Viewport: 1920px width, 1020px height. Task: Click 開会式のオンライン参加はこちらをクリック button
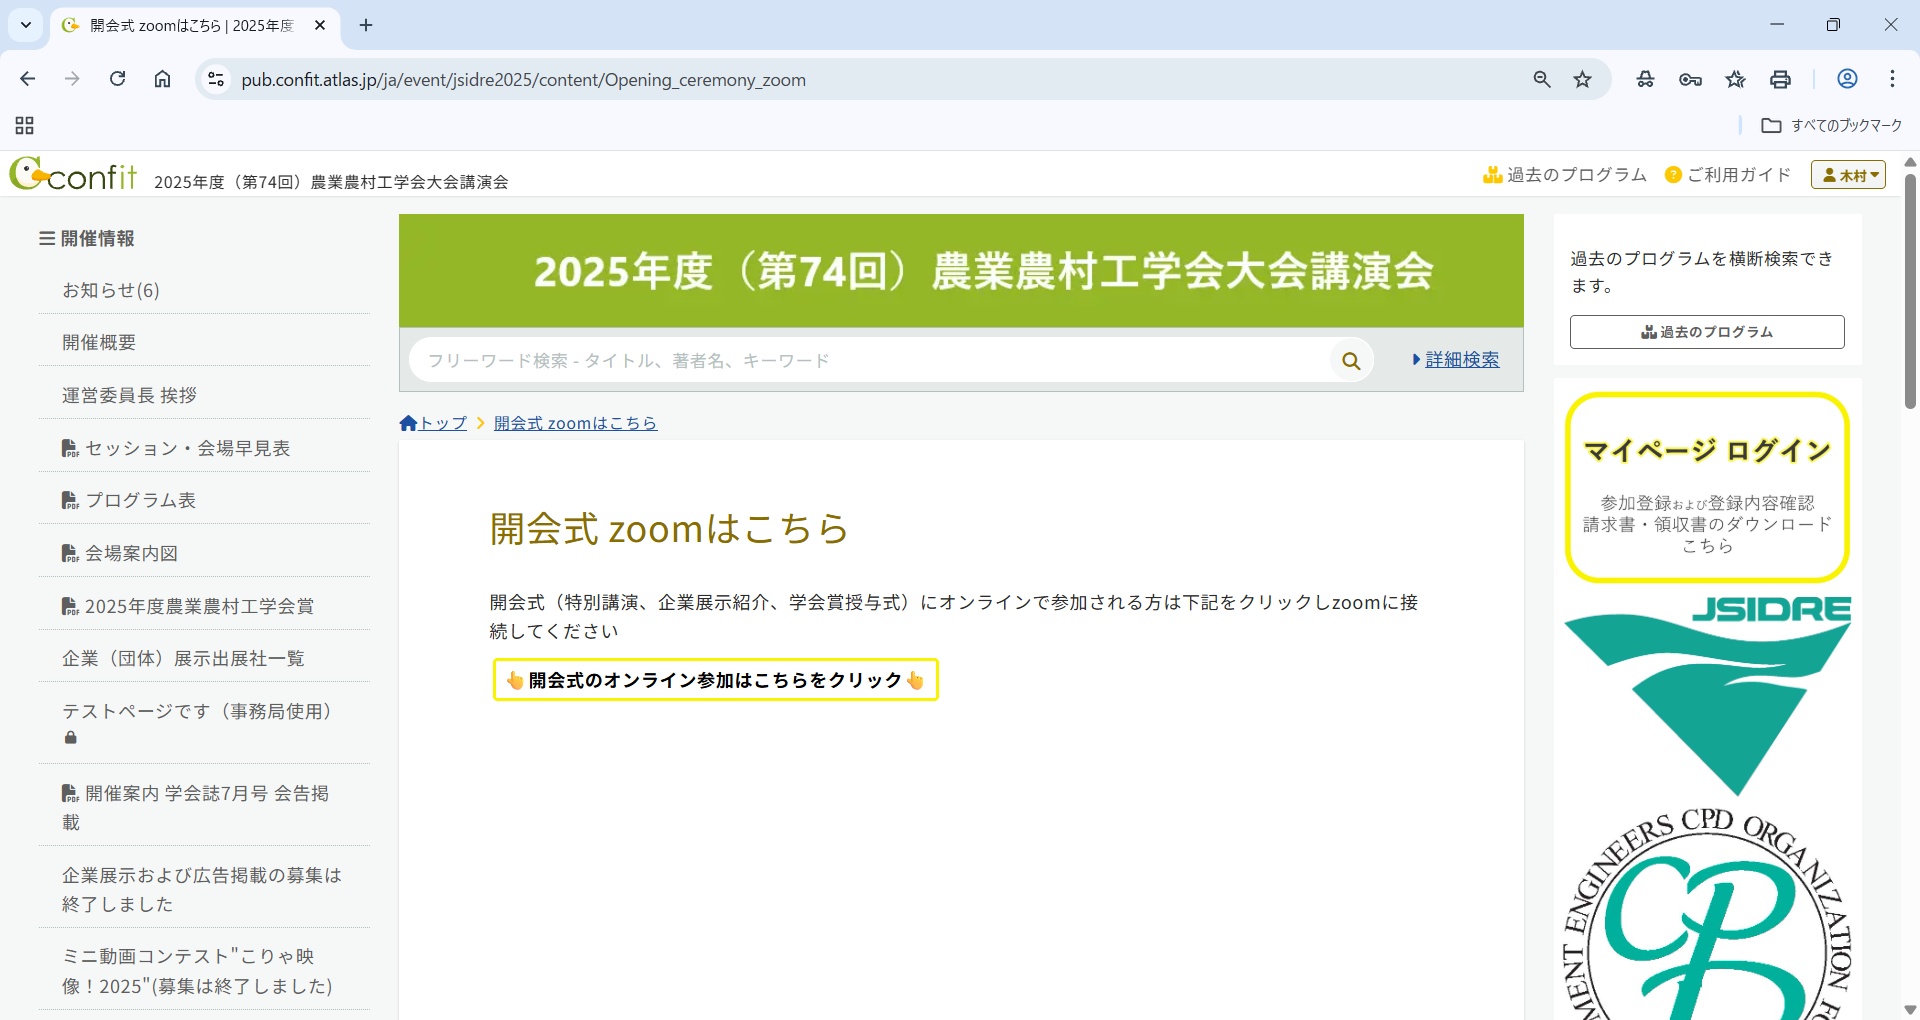point(716,680)
